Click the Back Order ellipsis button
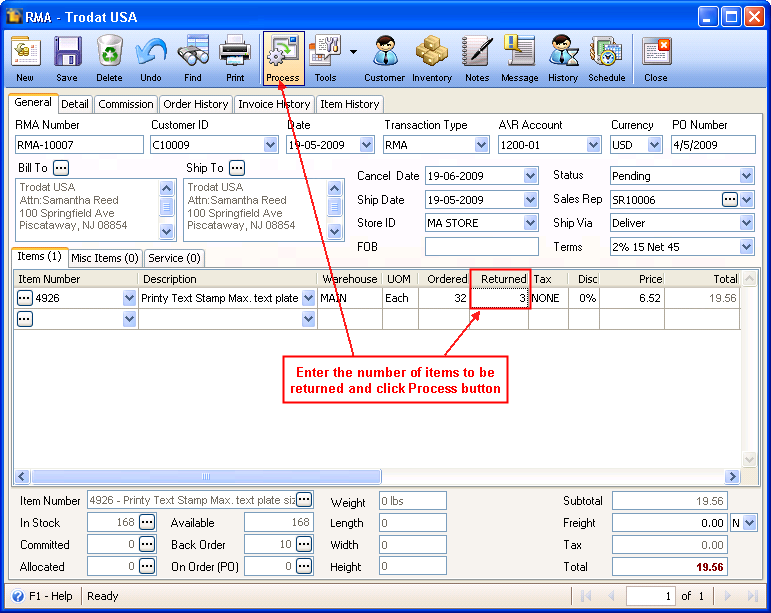 point(304,544)
